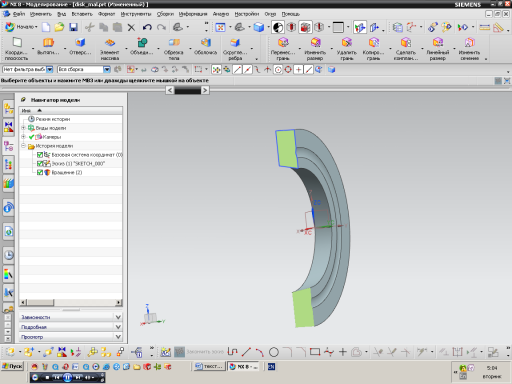Open the Tools menu

(x=136, y=14)
